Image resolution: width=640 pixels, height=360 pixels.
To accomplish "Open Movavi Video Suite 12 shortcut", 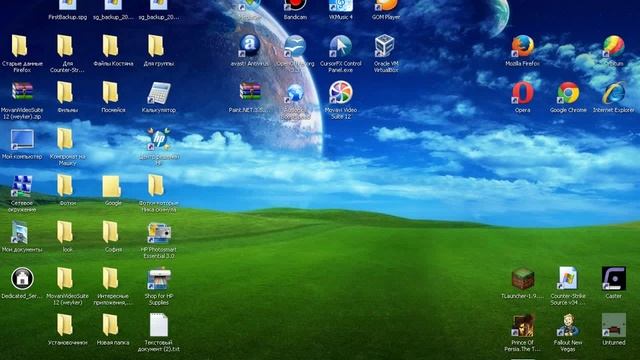I will click(340, 92).
